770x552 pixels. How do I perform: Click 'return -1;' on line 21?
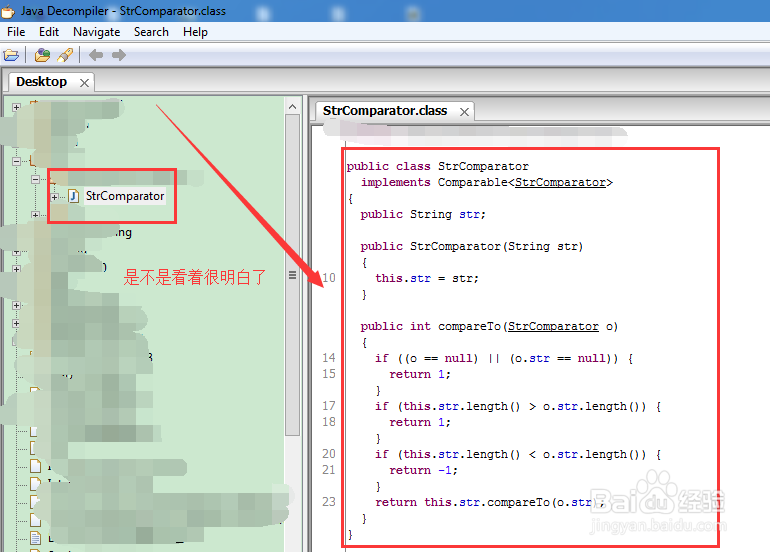tap(423, 470)
